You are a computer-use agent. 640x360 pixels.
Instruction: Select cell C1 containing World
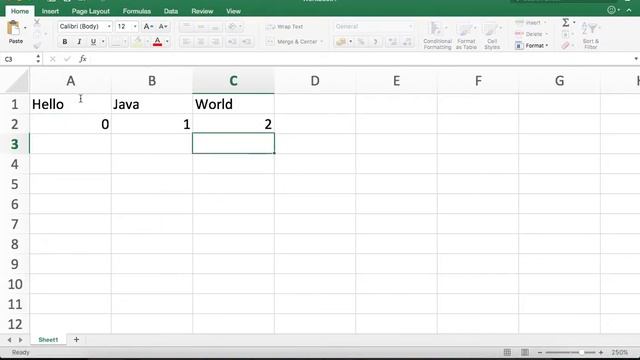pos(233,104)
